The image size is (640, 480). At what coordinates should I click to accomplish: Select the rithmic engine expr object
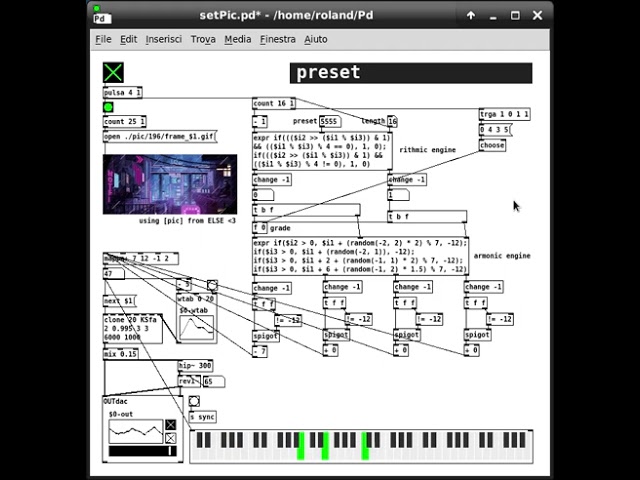[322, 151]
